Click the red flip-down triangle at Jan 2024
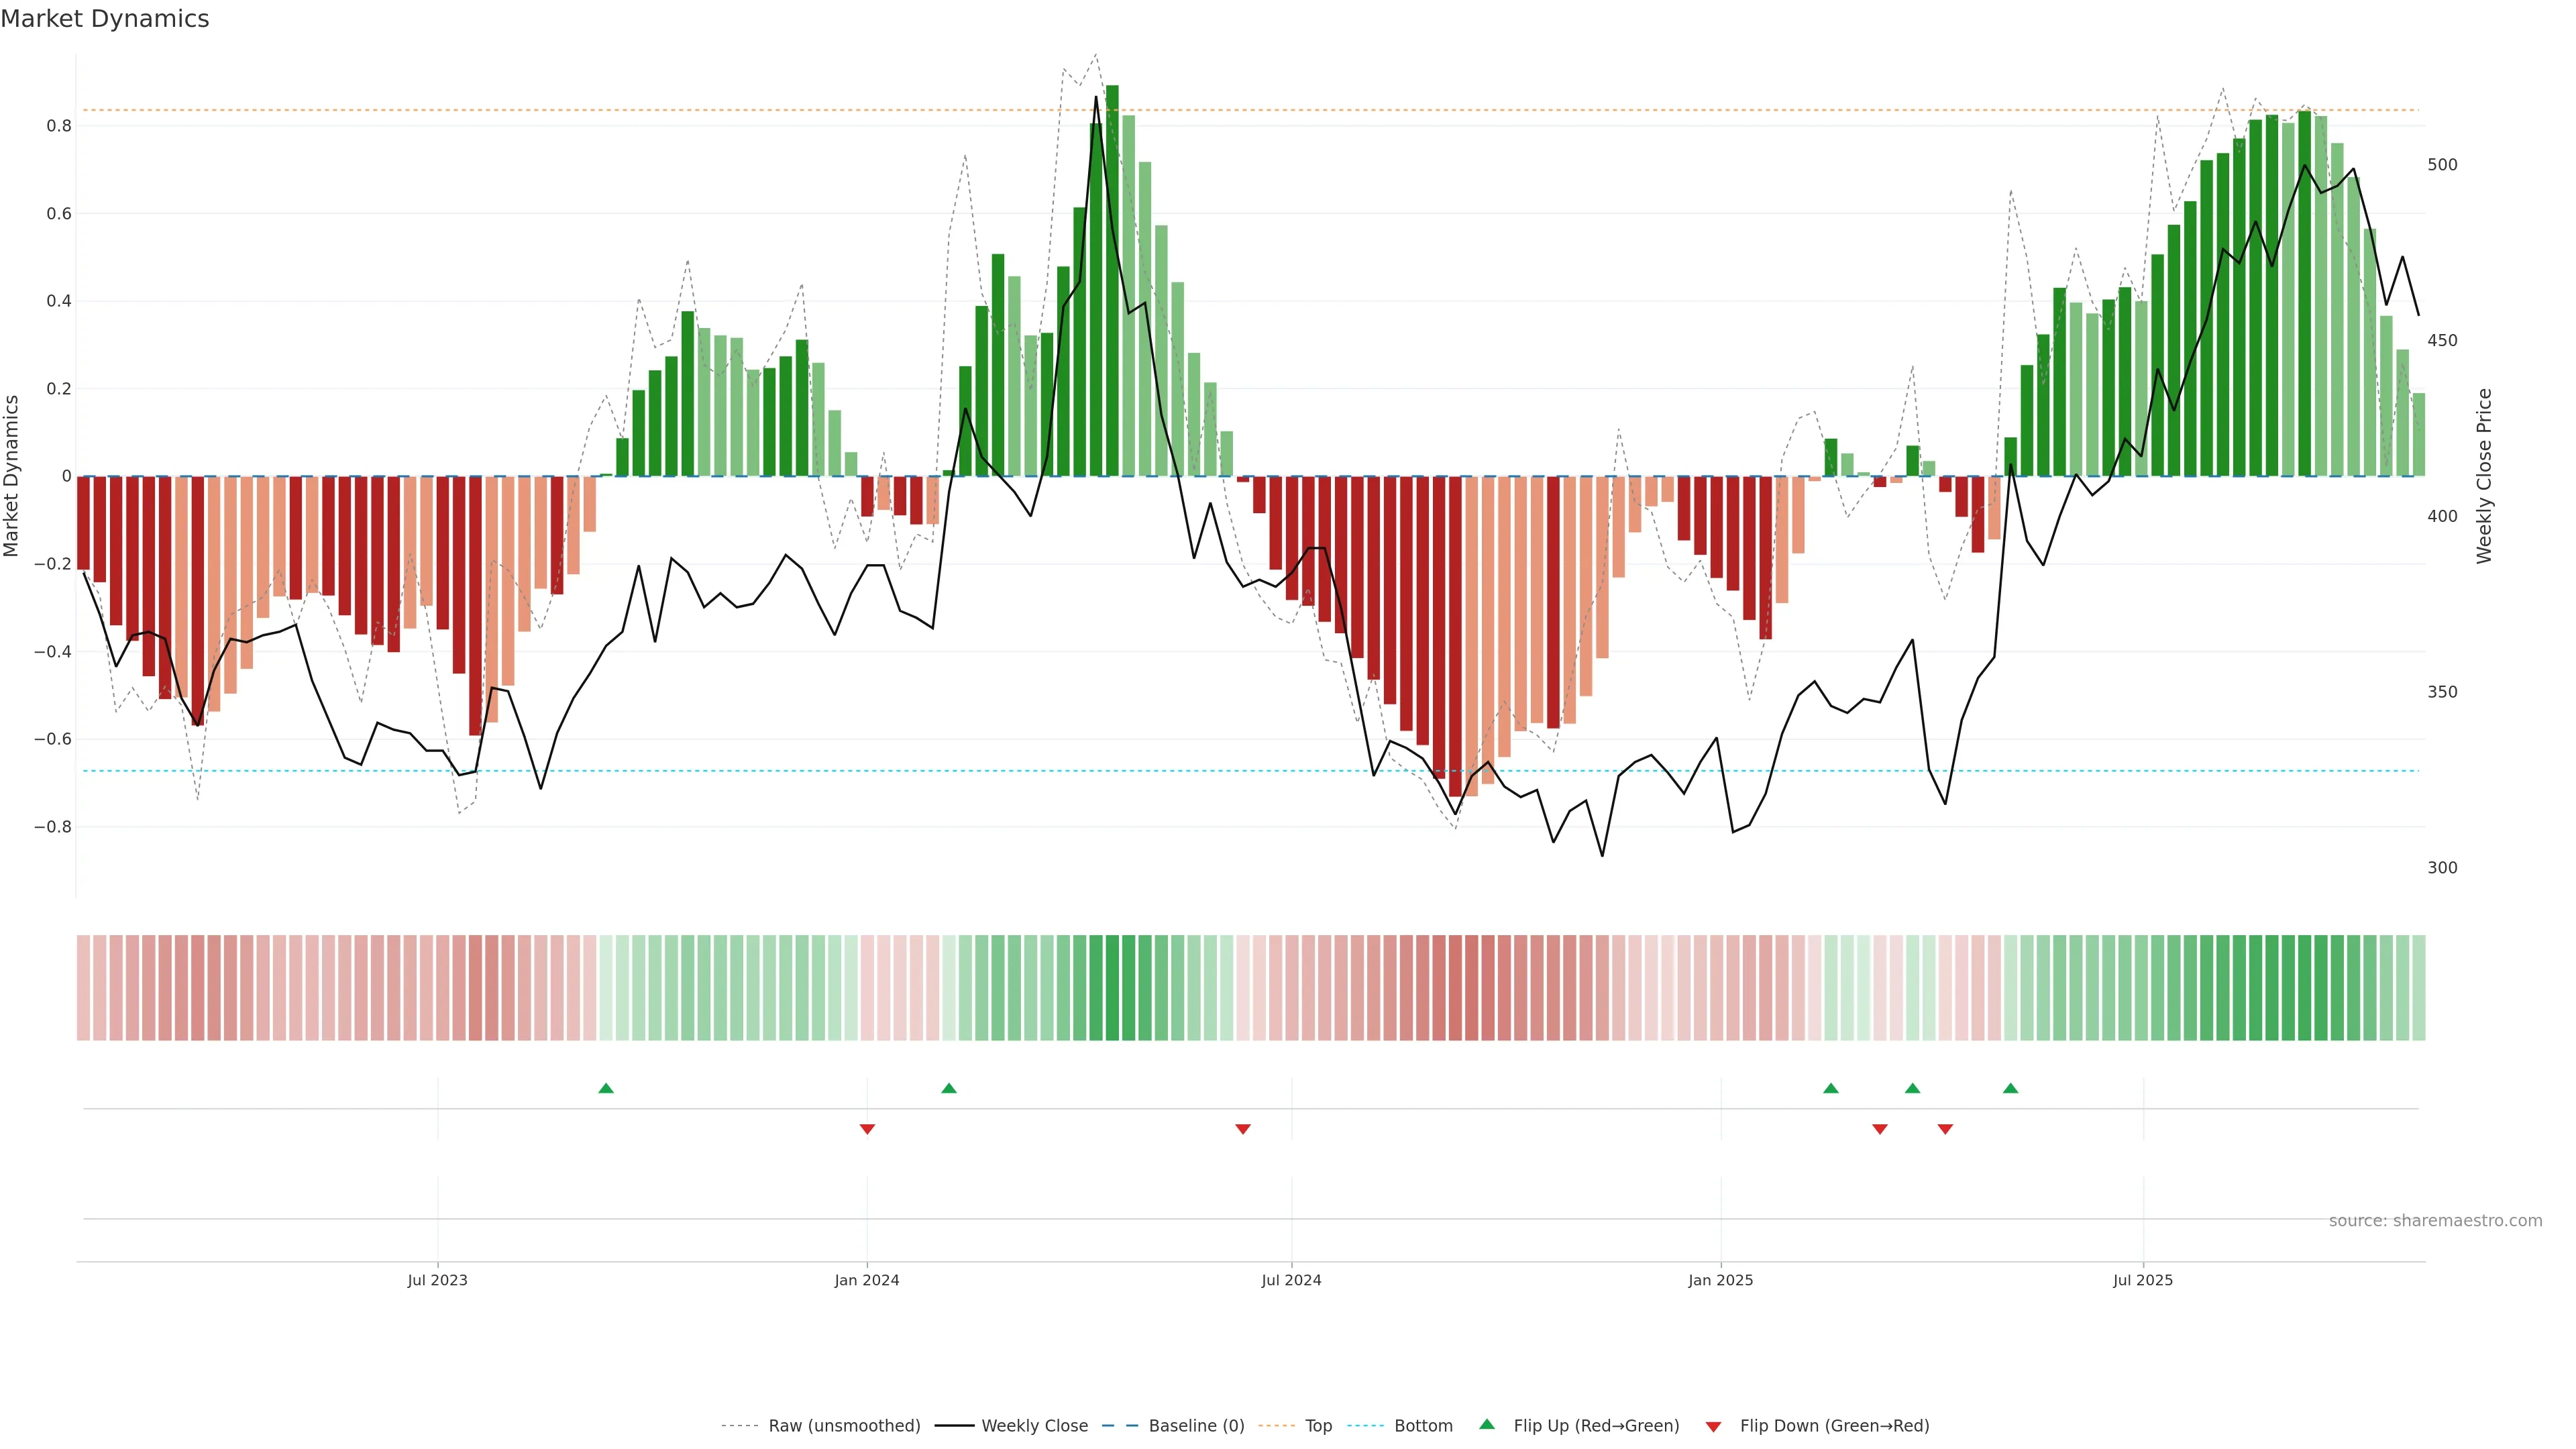Image resolution: width=2576 pixels, height=1449 pixels. 867,1129
